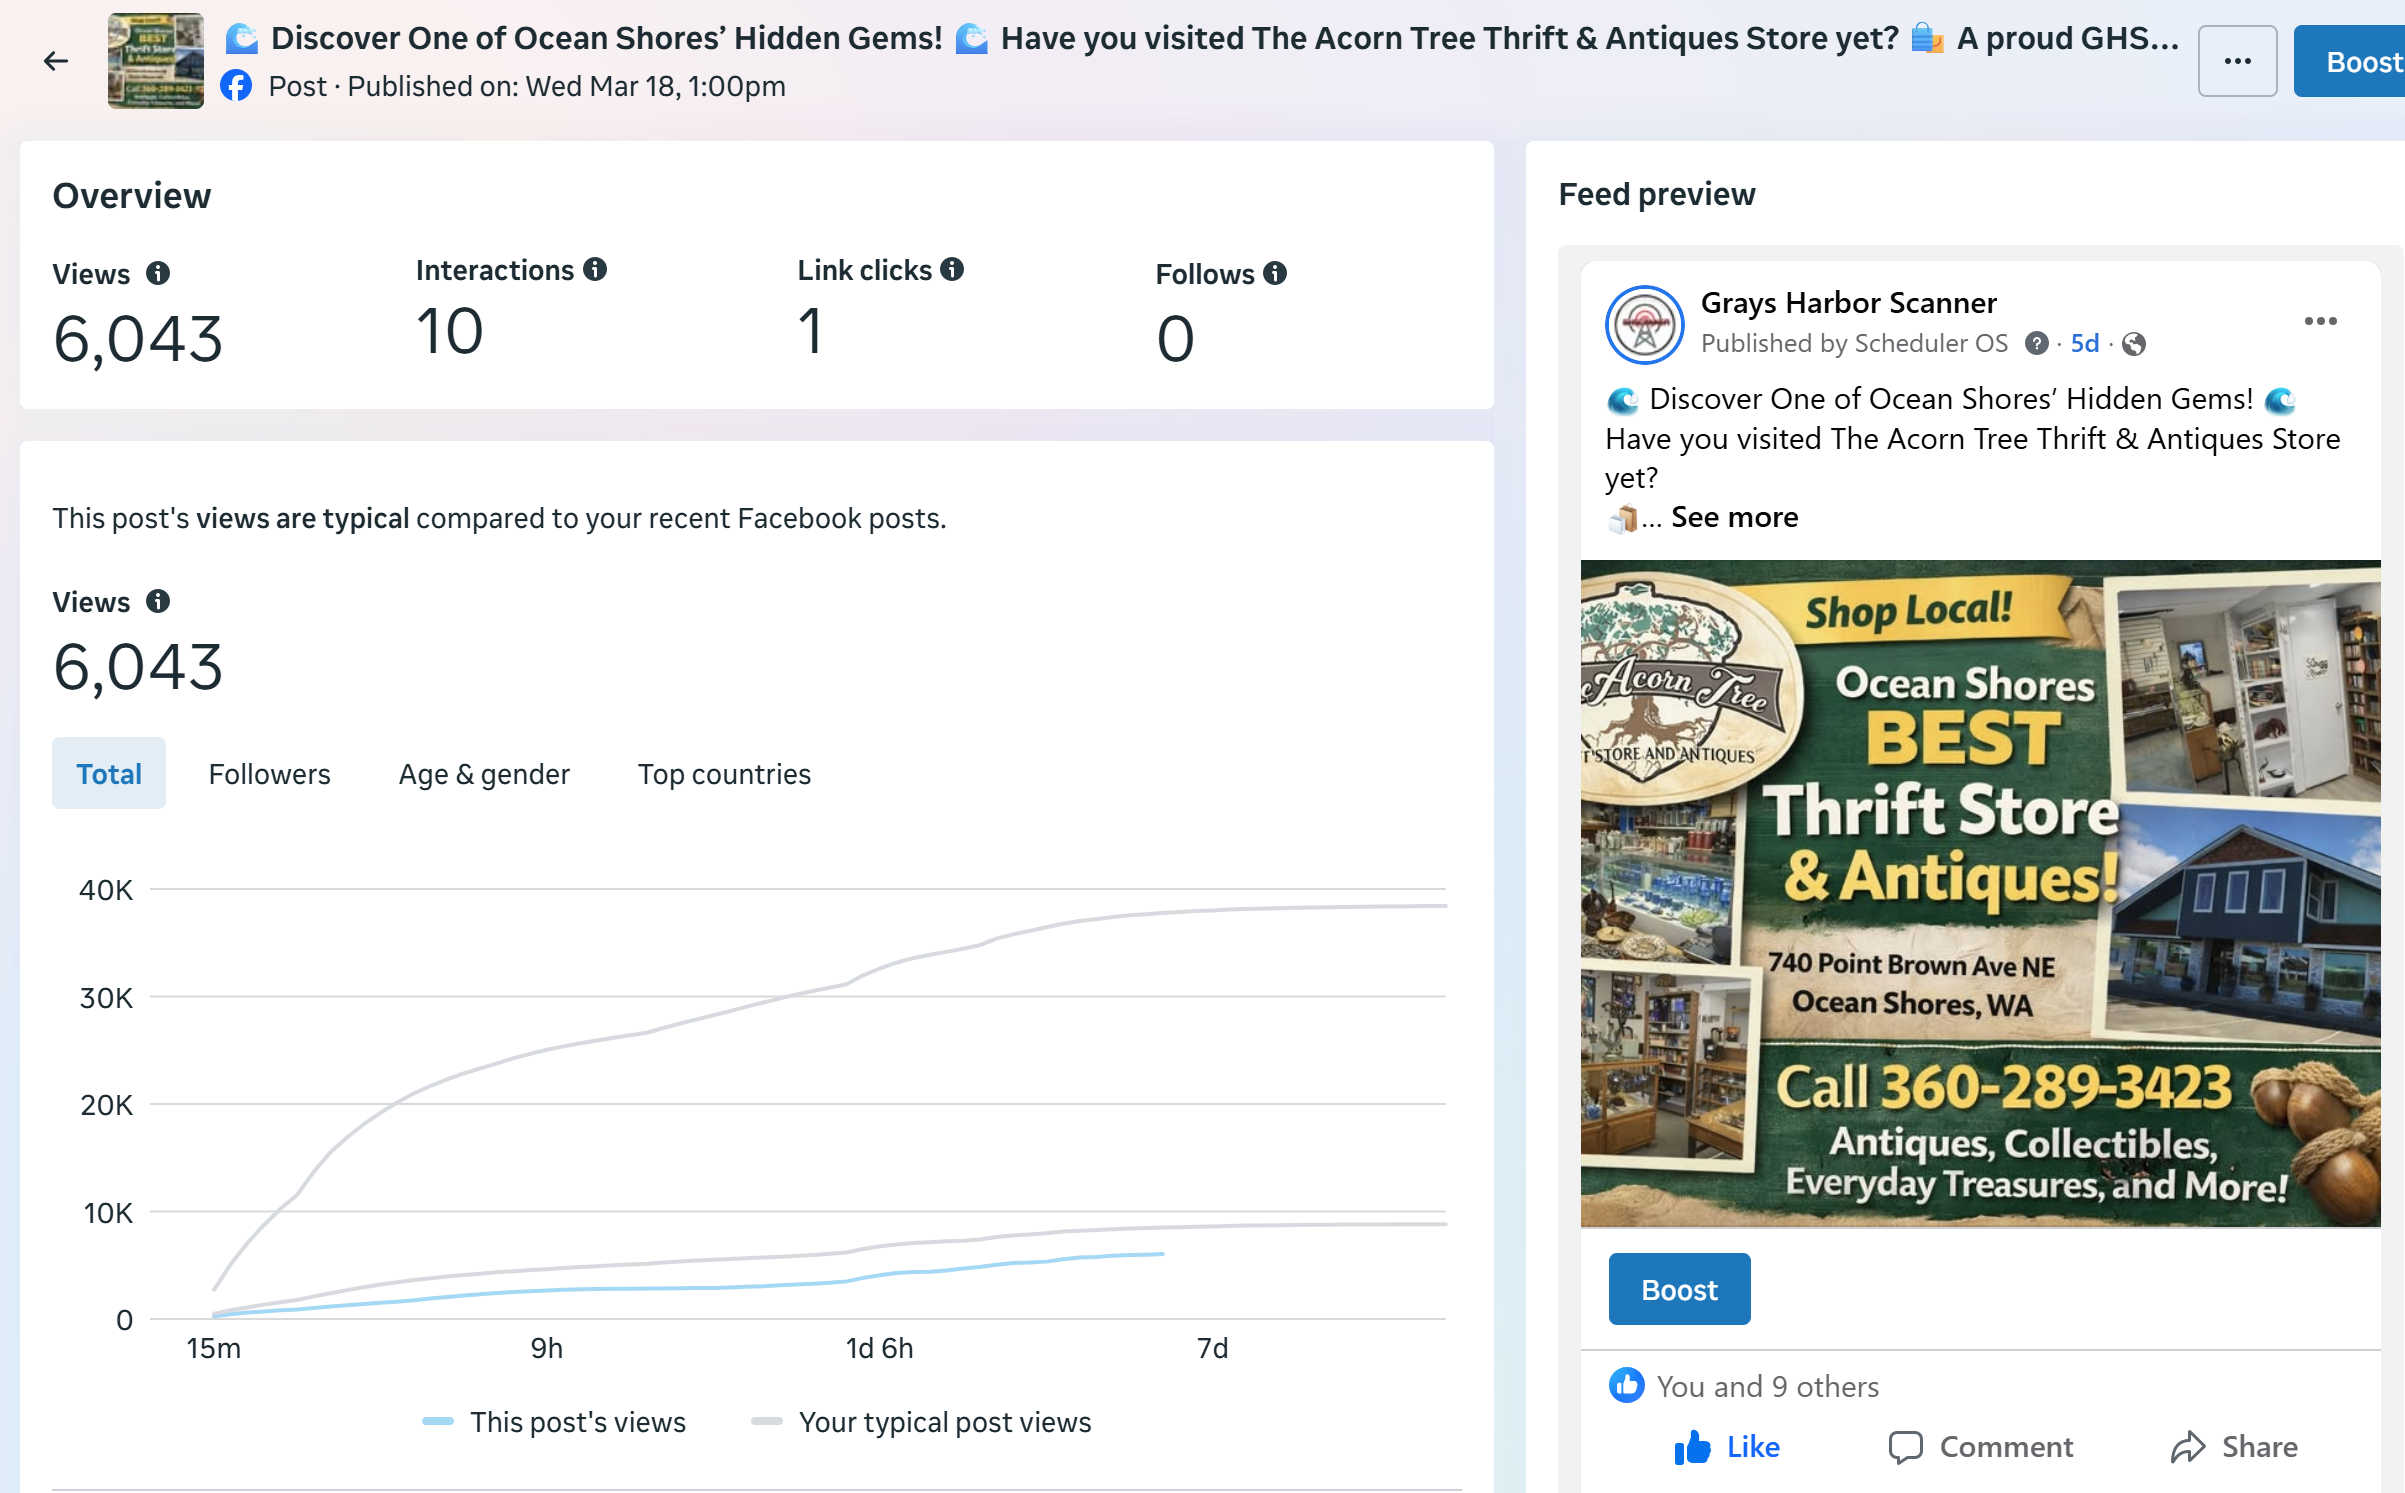The height and width of the screenshot is (1493, 2405).
Task: Click the Follows info icon
Action: [1274, 273]
